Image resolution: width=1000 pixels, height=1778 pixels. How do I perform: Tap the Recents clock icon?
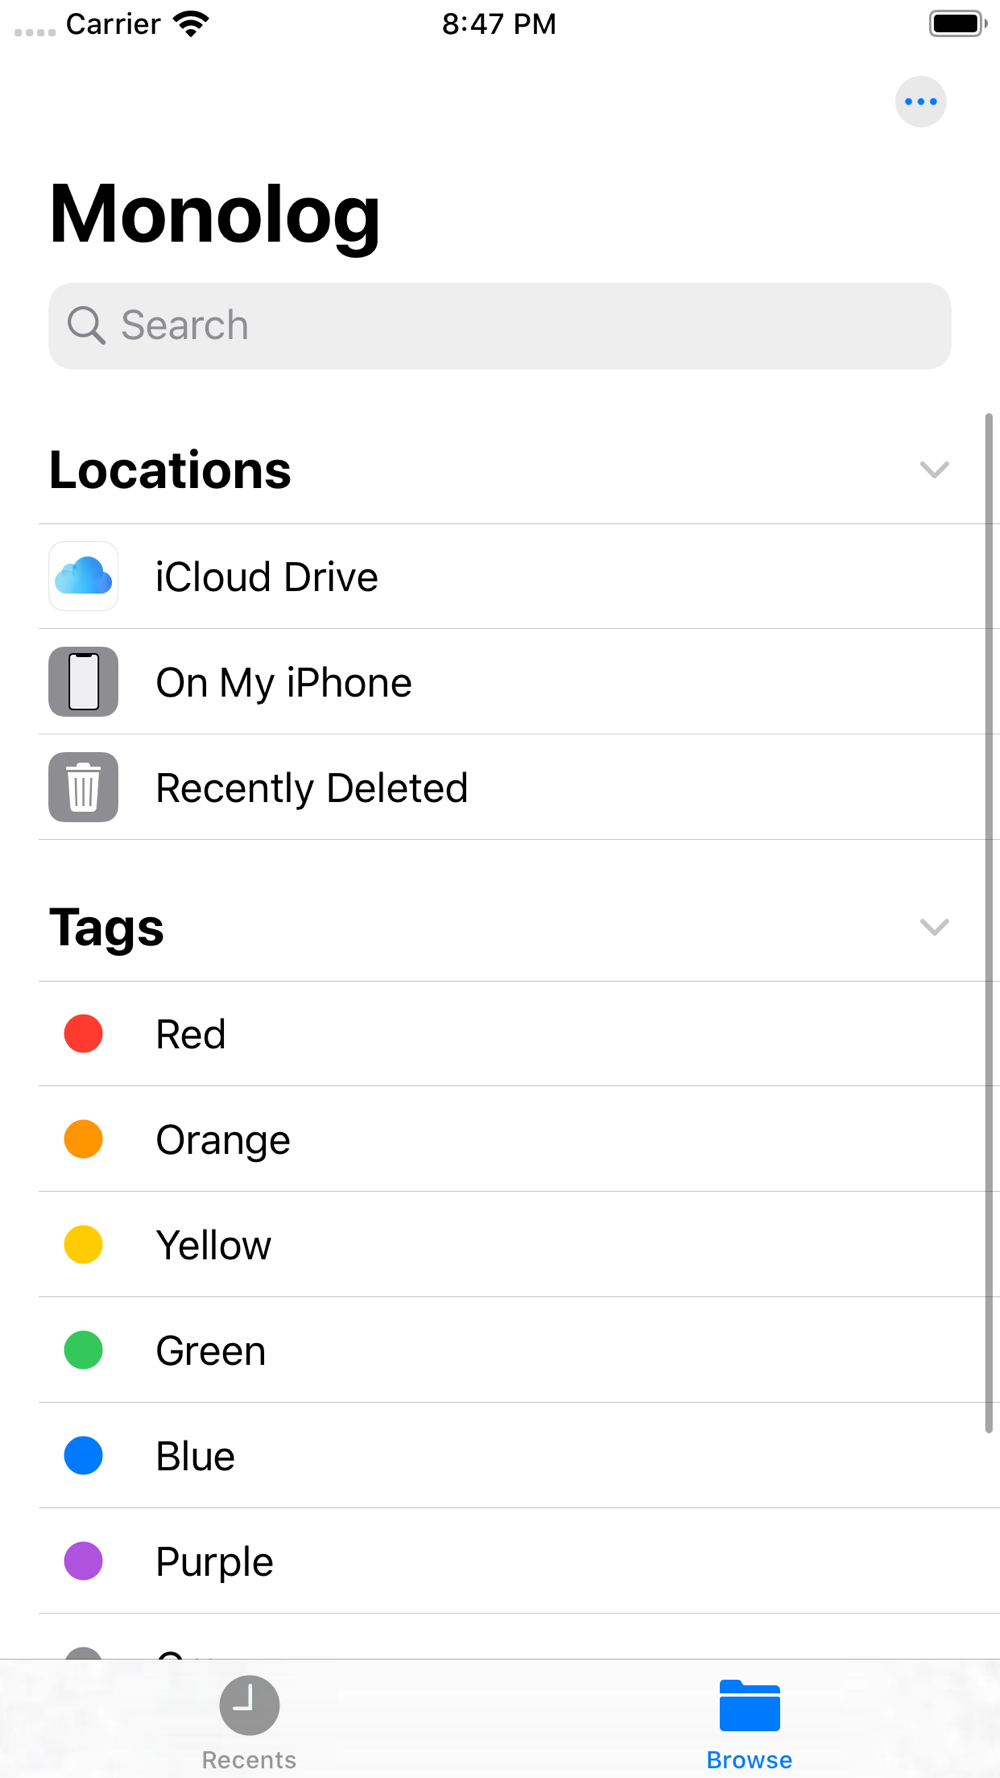coord(249,1705)
